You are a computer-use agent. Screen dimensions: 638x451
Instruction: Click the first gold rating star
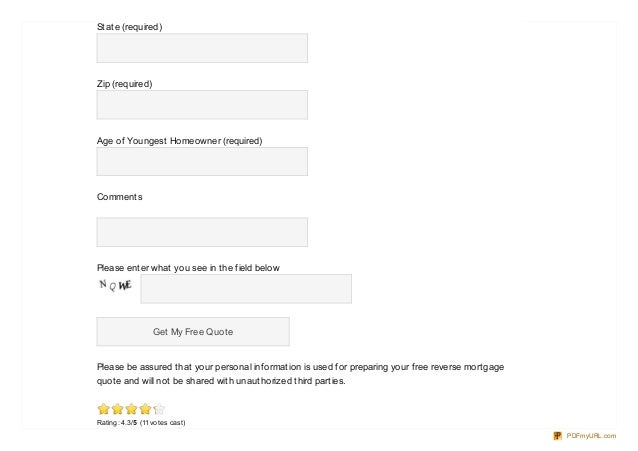pos(104,409)
